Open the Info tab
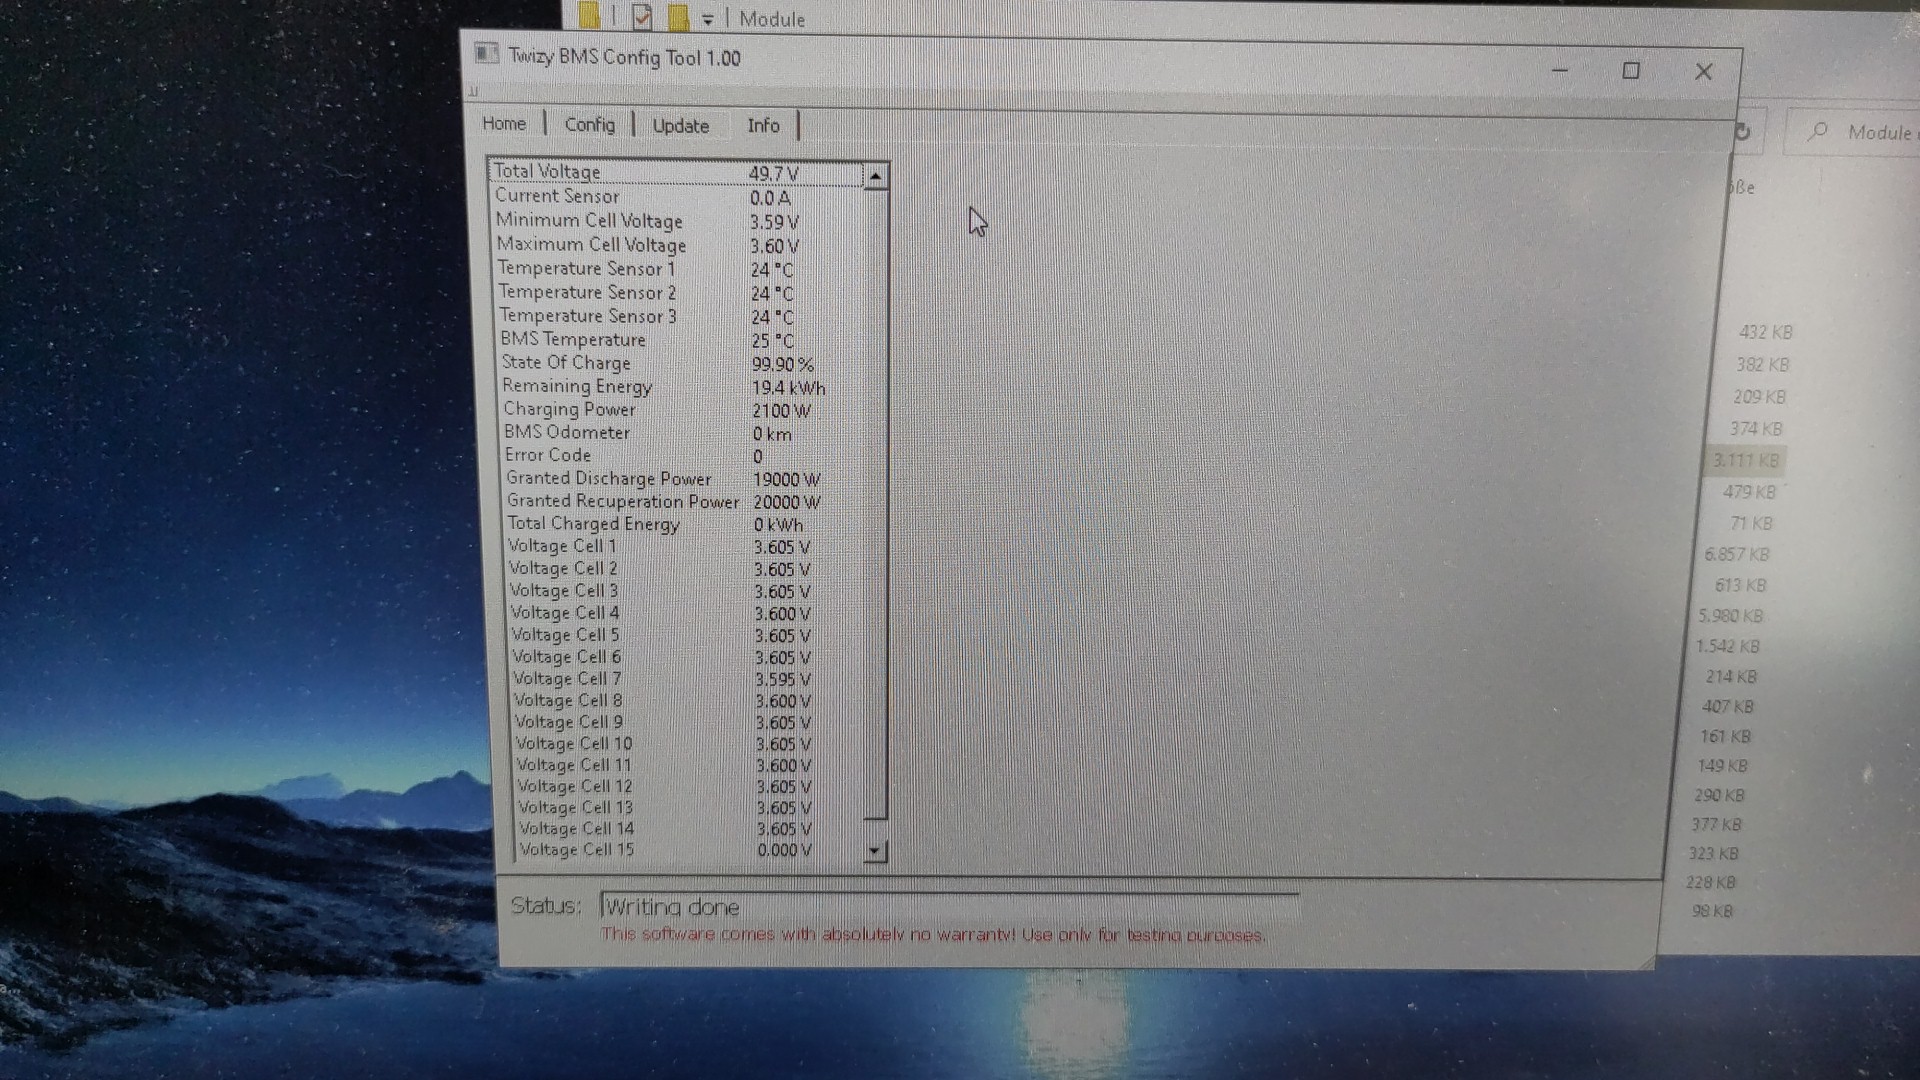Image resolution: width=1920 pixels, height=1080 pixels. (763, 126)
